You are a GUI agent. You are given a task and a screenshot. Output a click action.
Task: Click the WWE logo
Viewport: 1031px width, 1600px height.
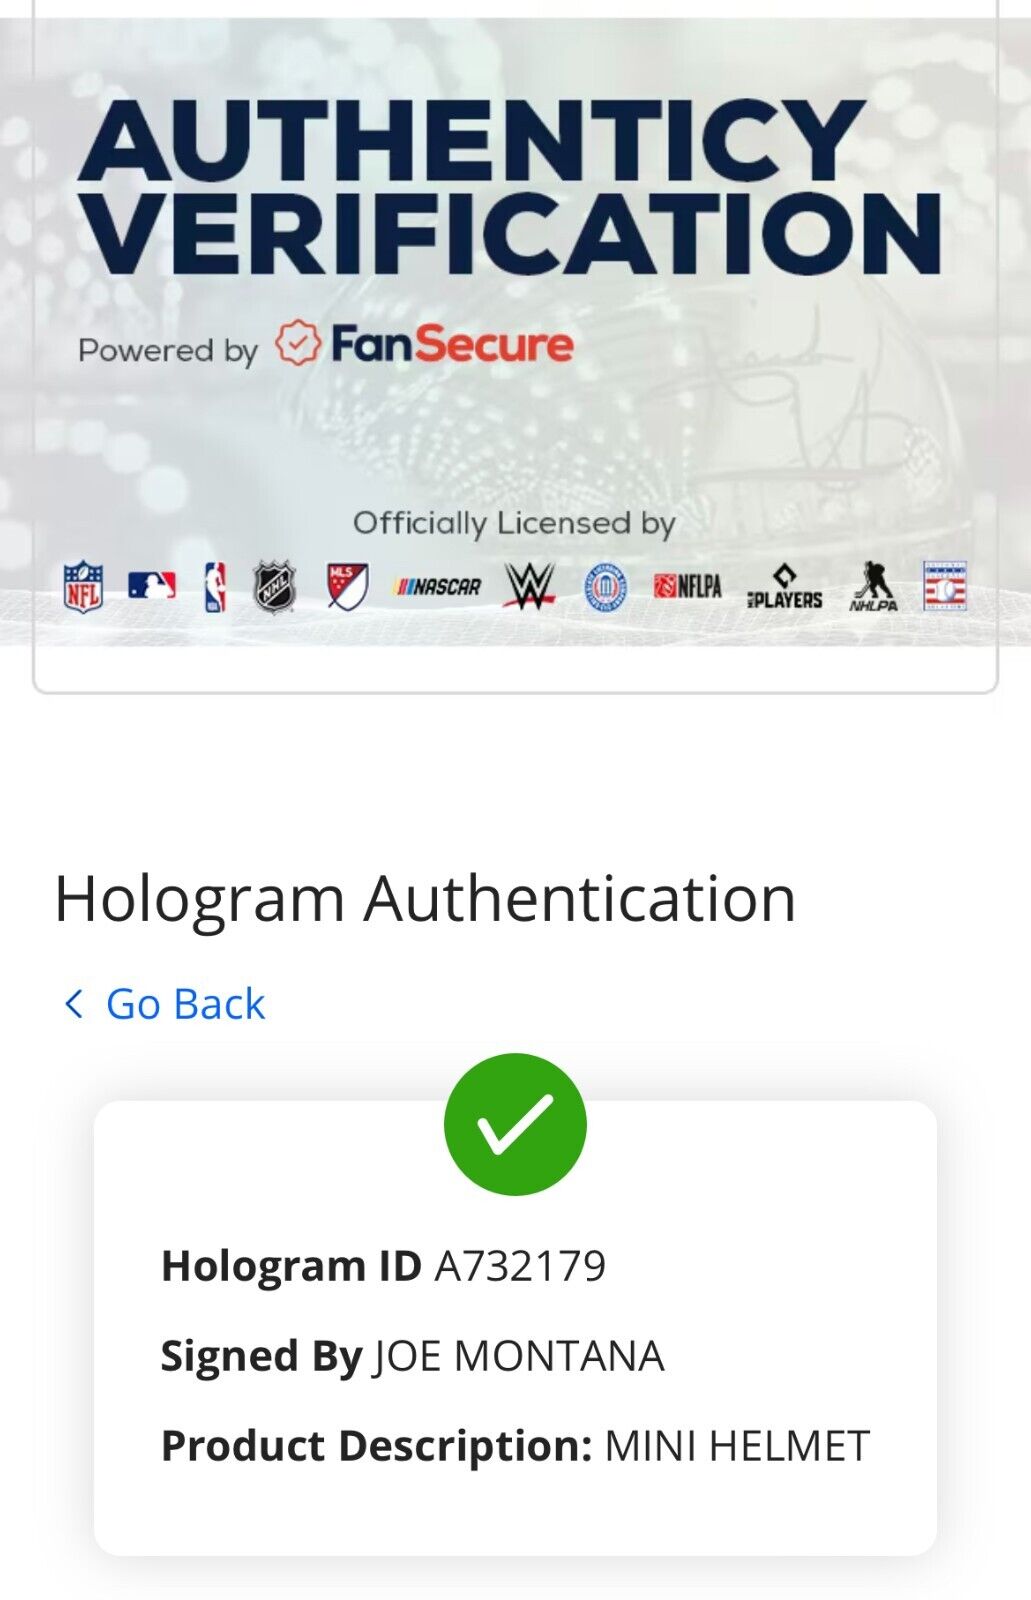530,586
